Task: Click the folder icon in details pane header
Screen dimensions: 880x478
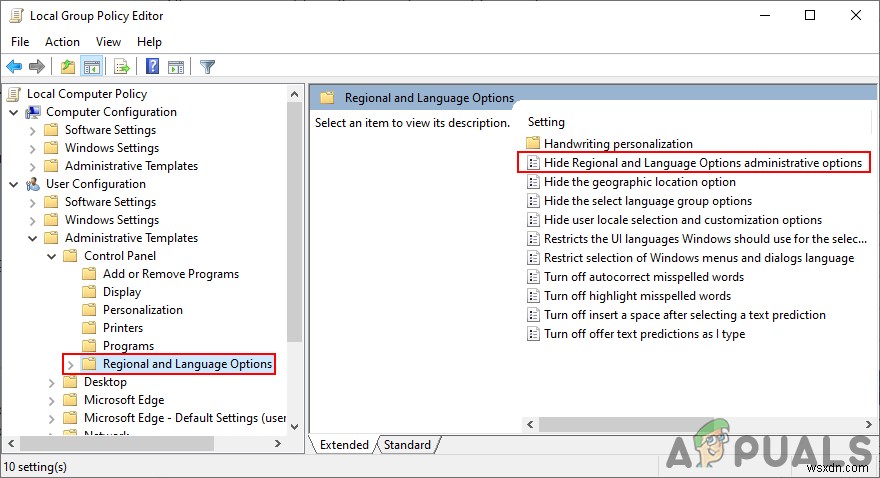Action: tap(327, 98)
